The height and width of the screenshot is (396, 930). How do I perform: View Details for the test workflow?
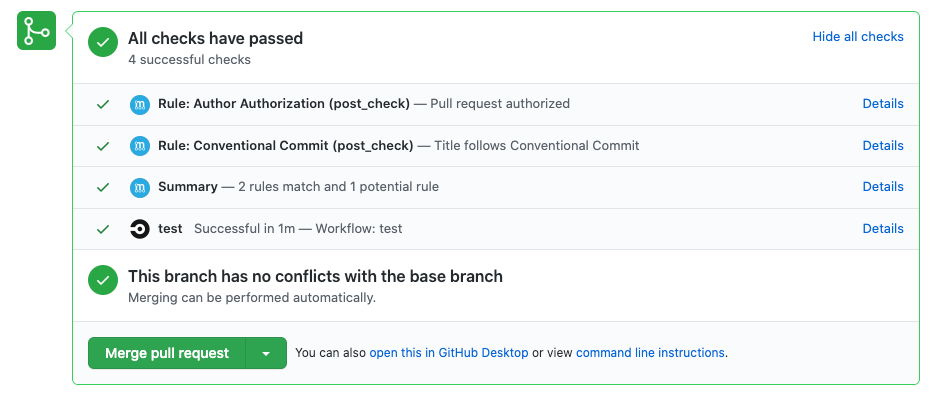click(883, 229)
